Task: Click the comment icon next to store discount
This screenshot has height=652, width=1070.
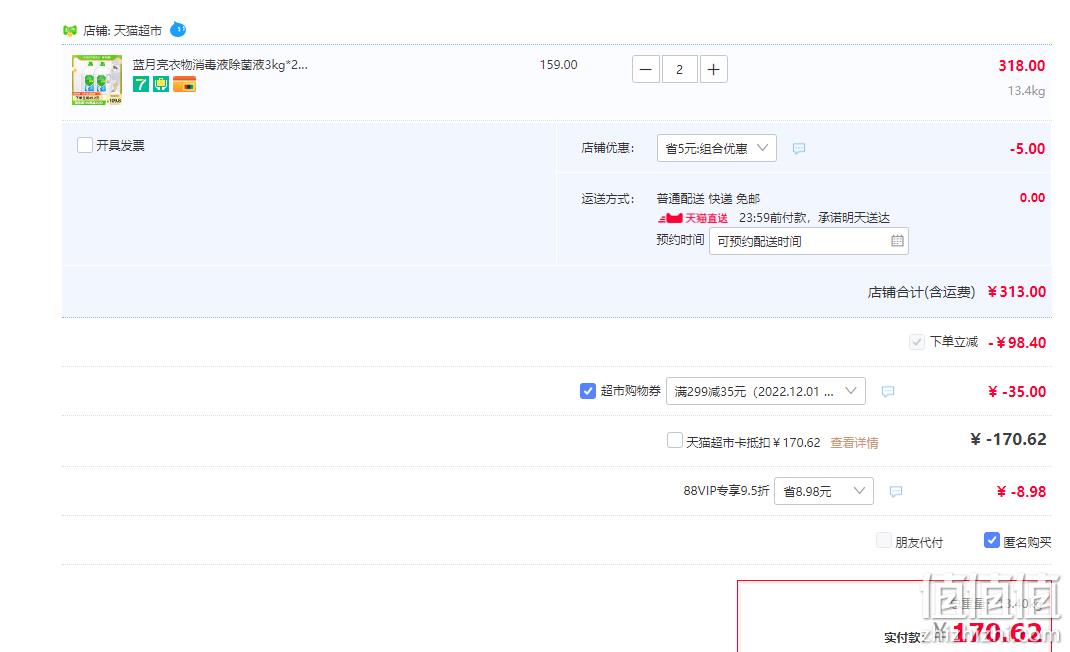Action: click(x=798, y=148)
